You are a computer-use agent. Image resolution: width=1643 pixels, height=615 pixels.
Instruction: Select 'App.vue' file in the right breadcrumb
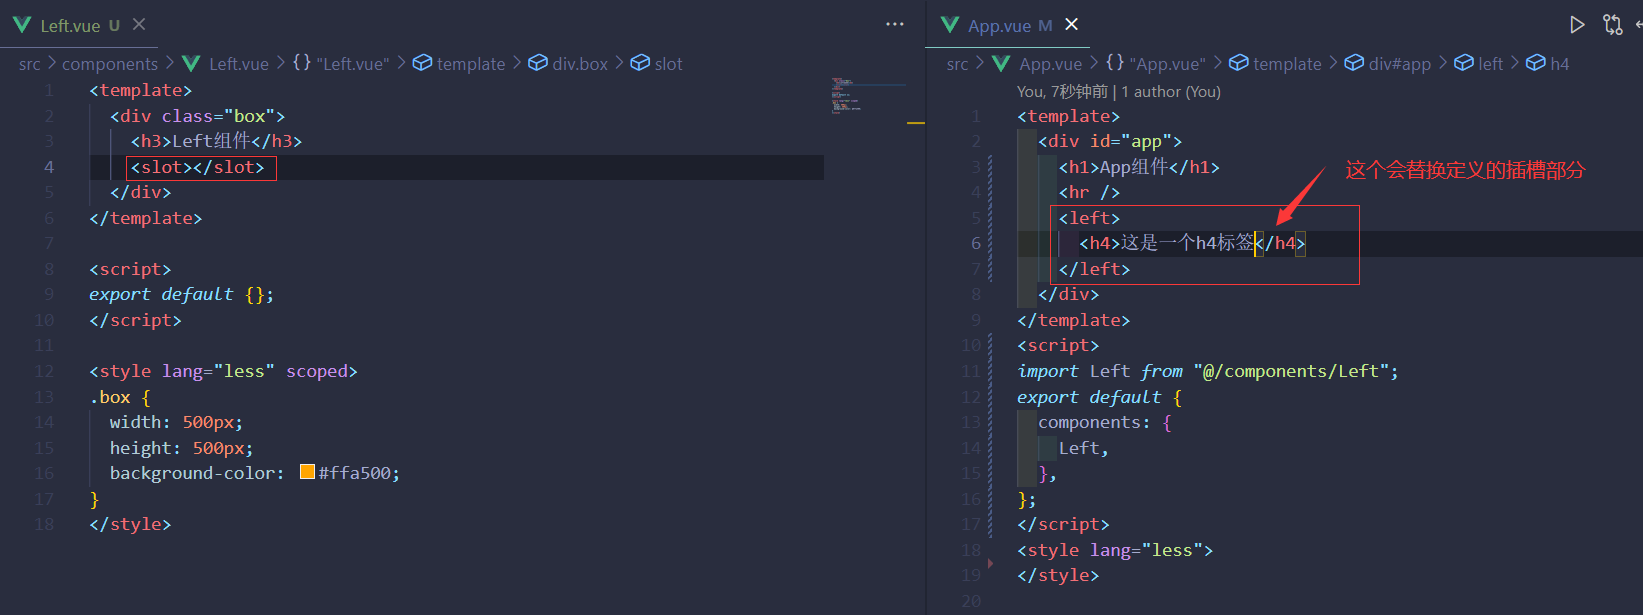coord(1051,64)
